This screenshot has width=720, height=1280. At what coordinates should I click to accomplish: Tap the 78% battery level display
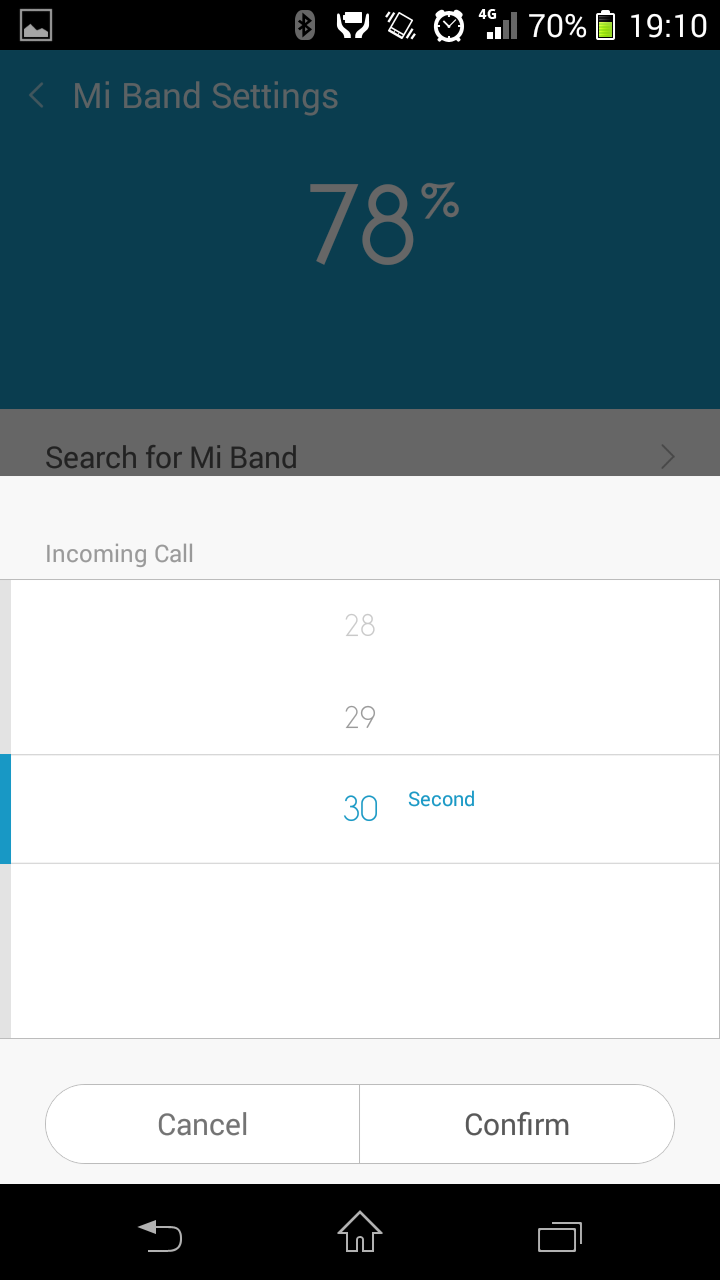coord(384,222)
